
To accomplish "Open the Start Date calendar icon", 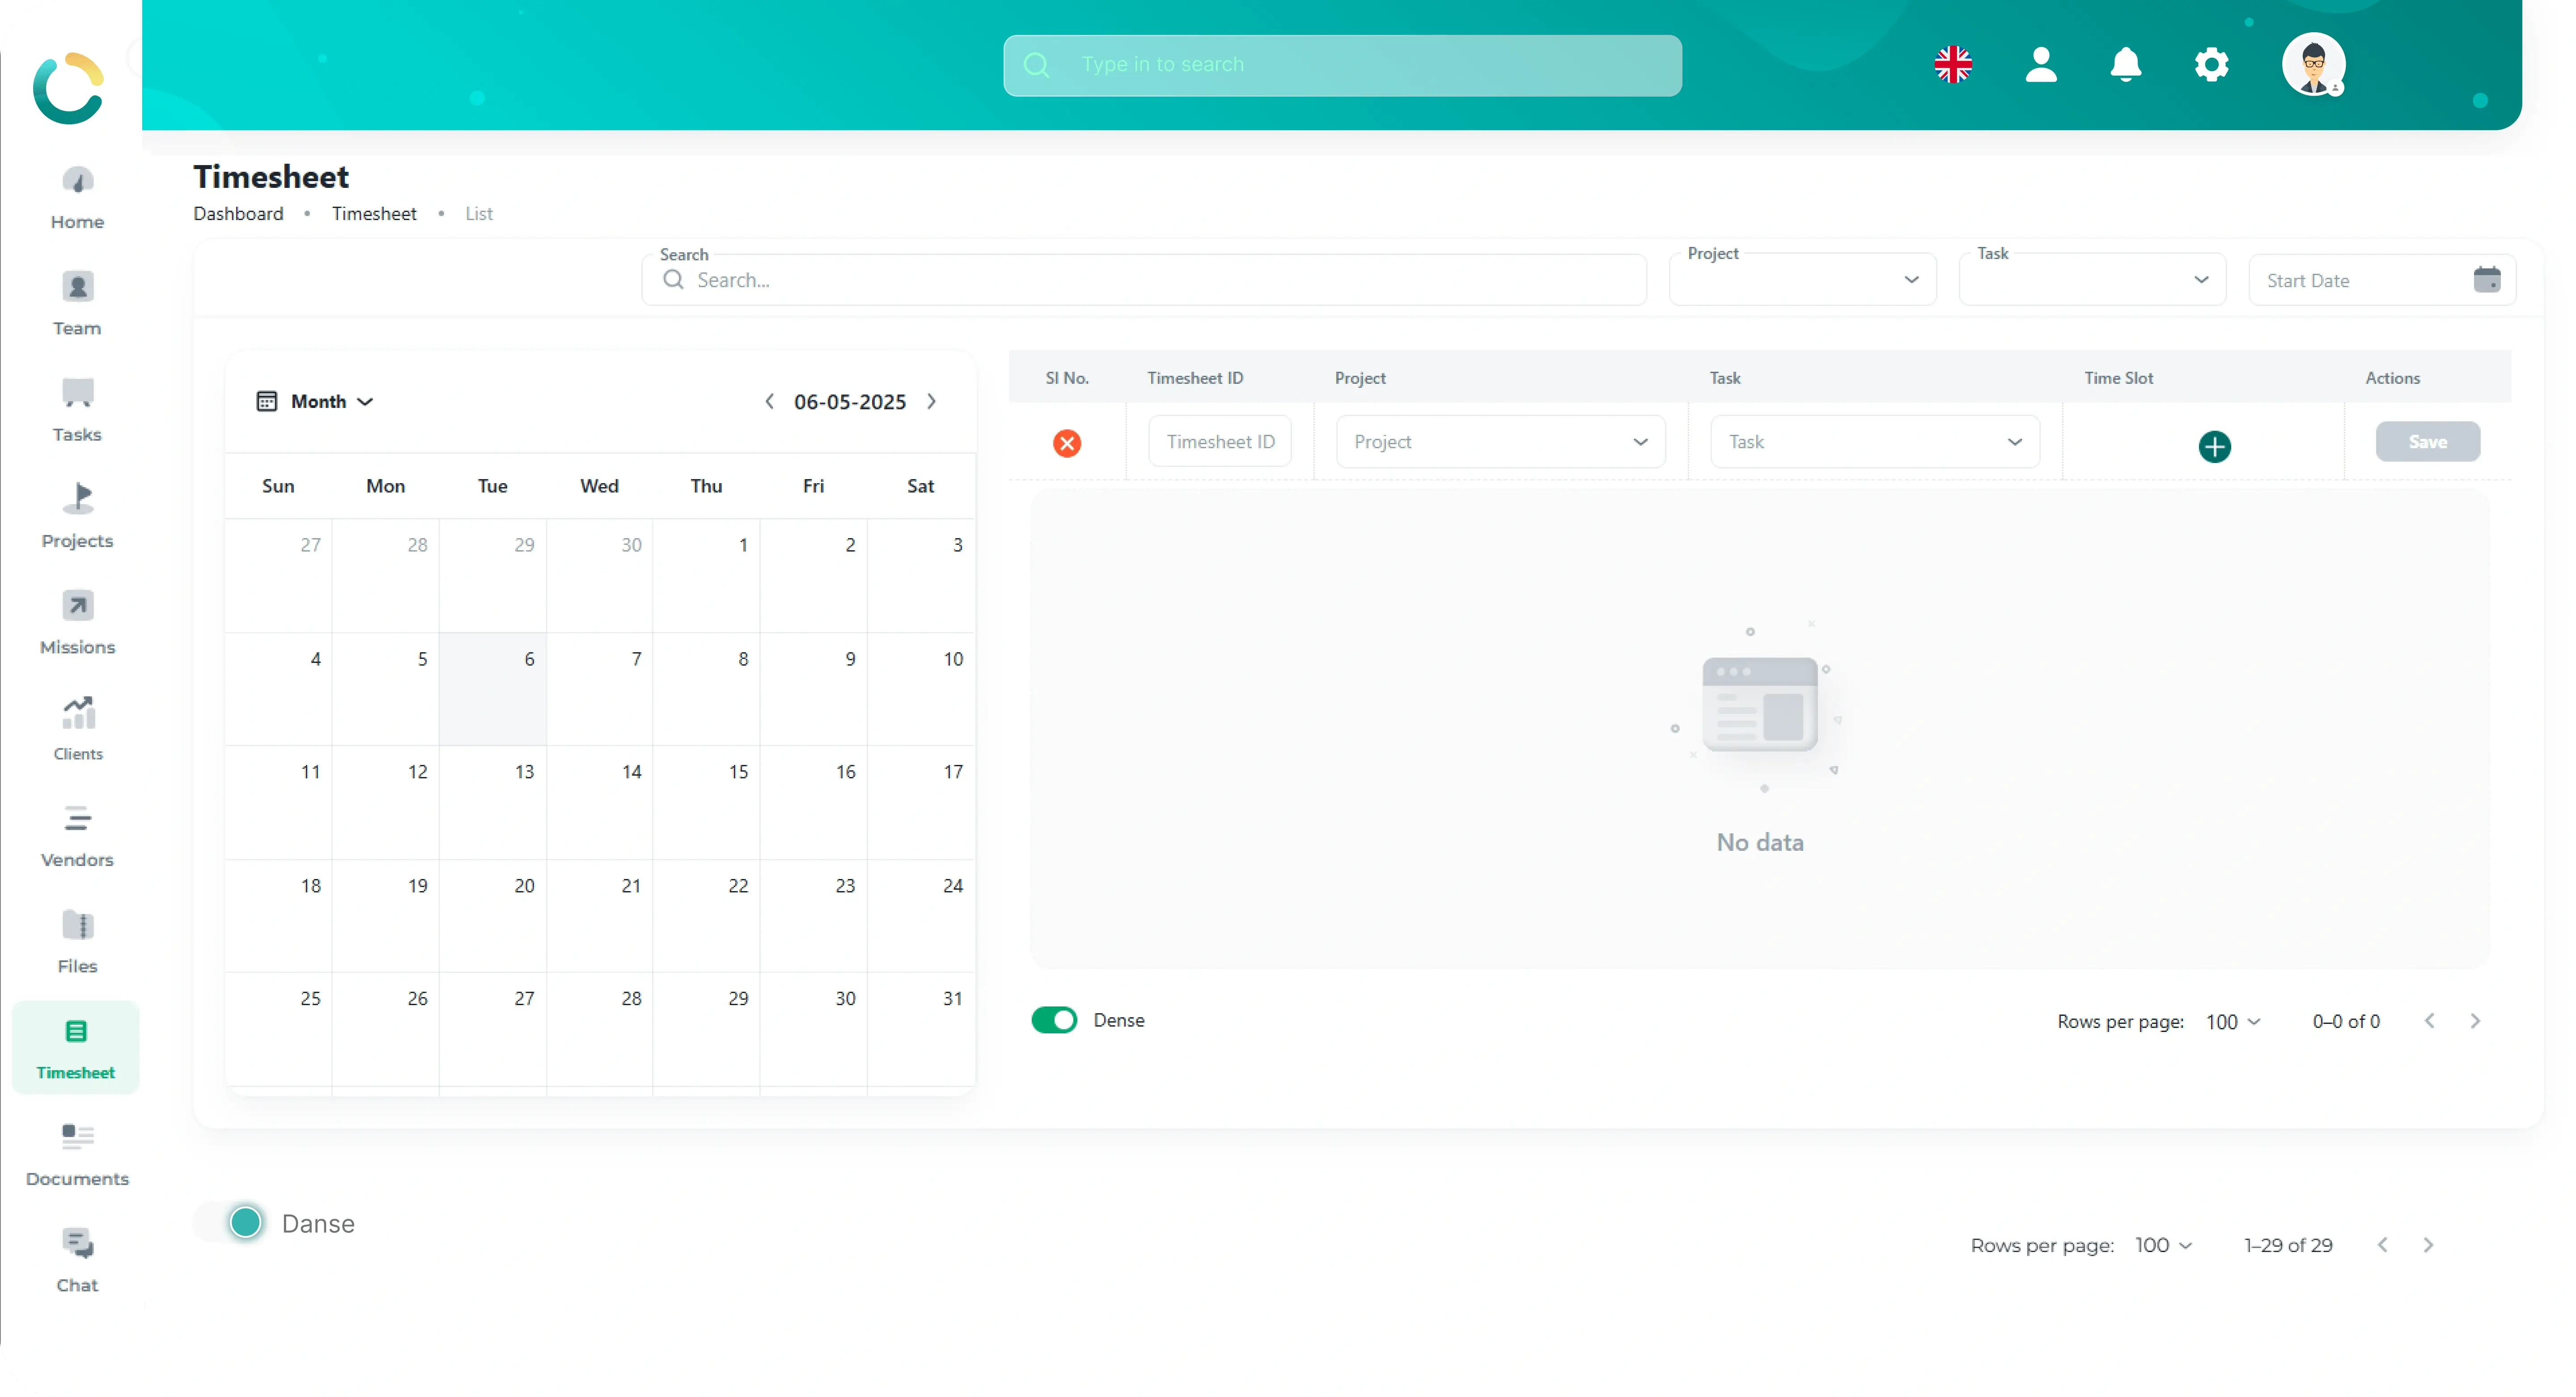I will [x=2486, y=280].
